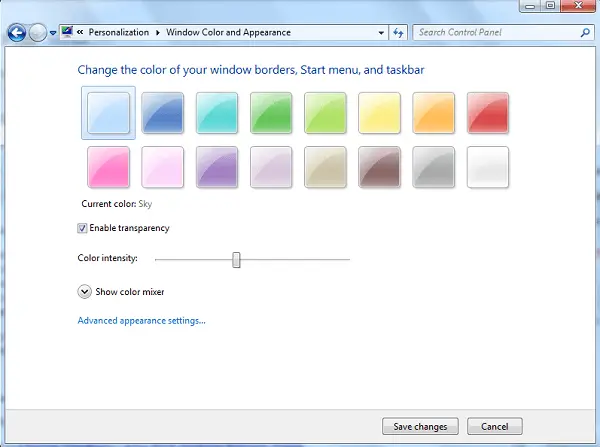Click the search magnifier icon
Viewport: 600px width, 447px height.
click(x=585, y=33)
